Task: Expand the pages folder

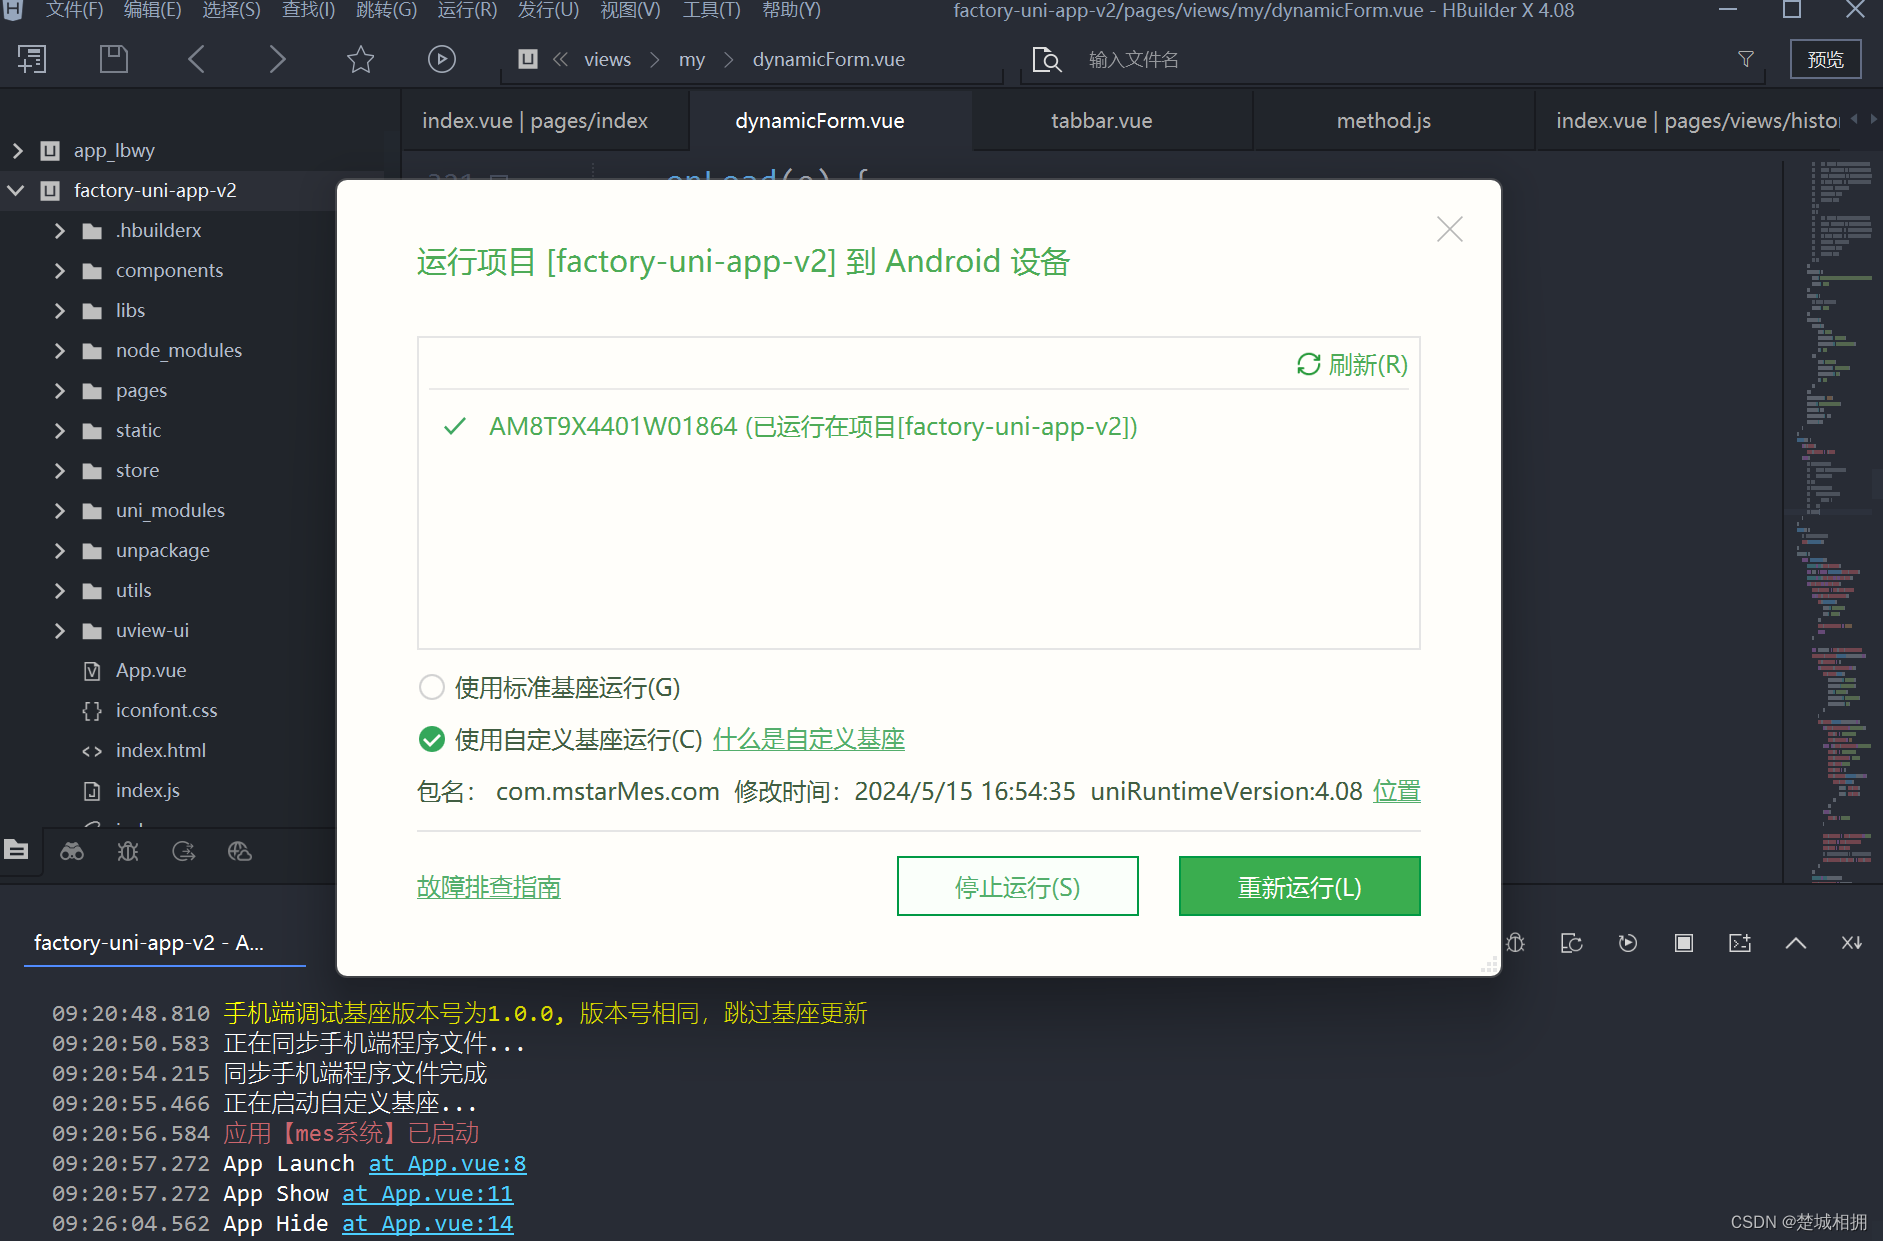Action: click(x=59, y=390)
